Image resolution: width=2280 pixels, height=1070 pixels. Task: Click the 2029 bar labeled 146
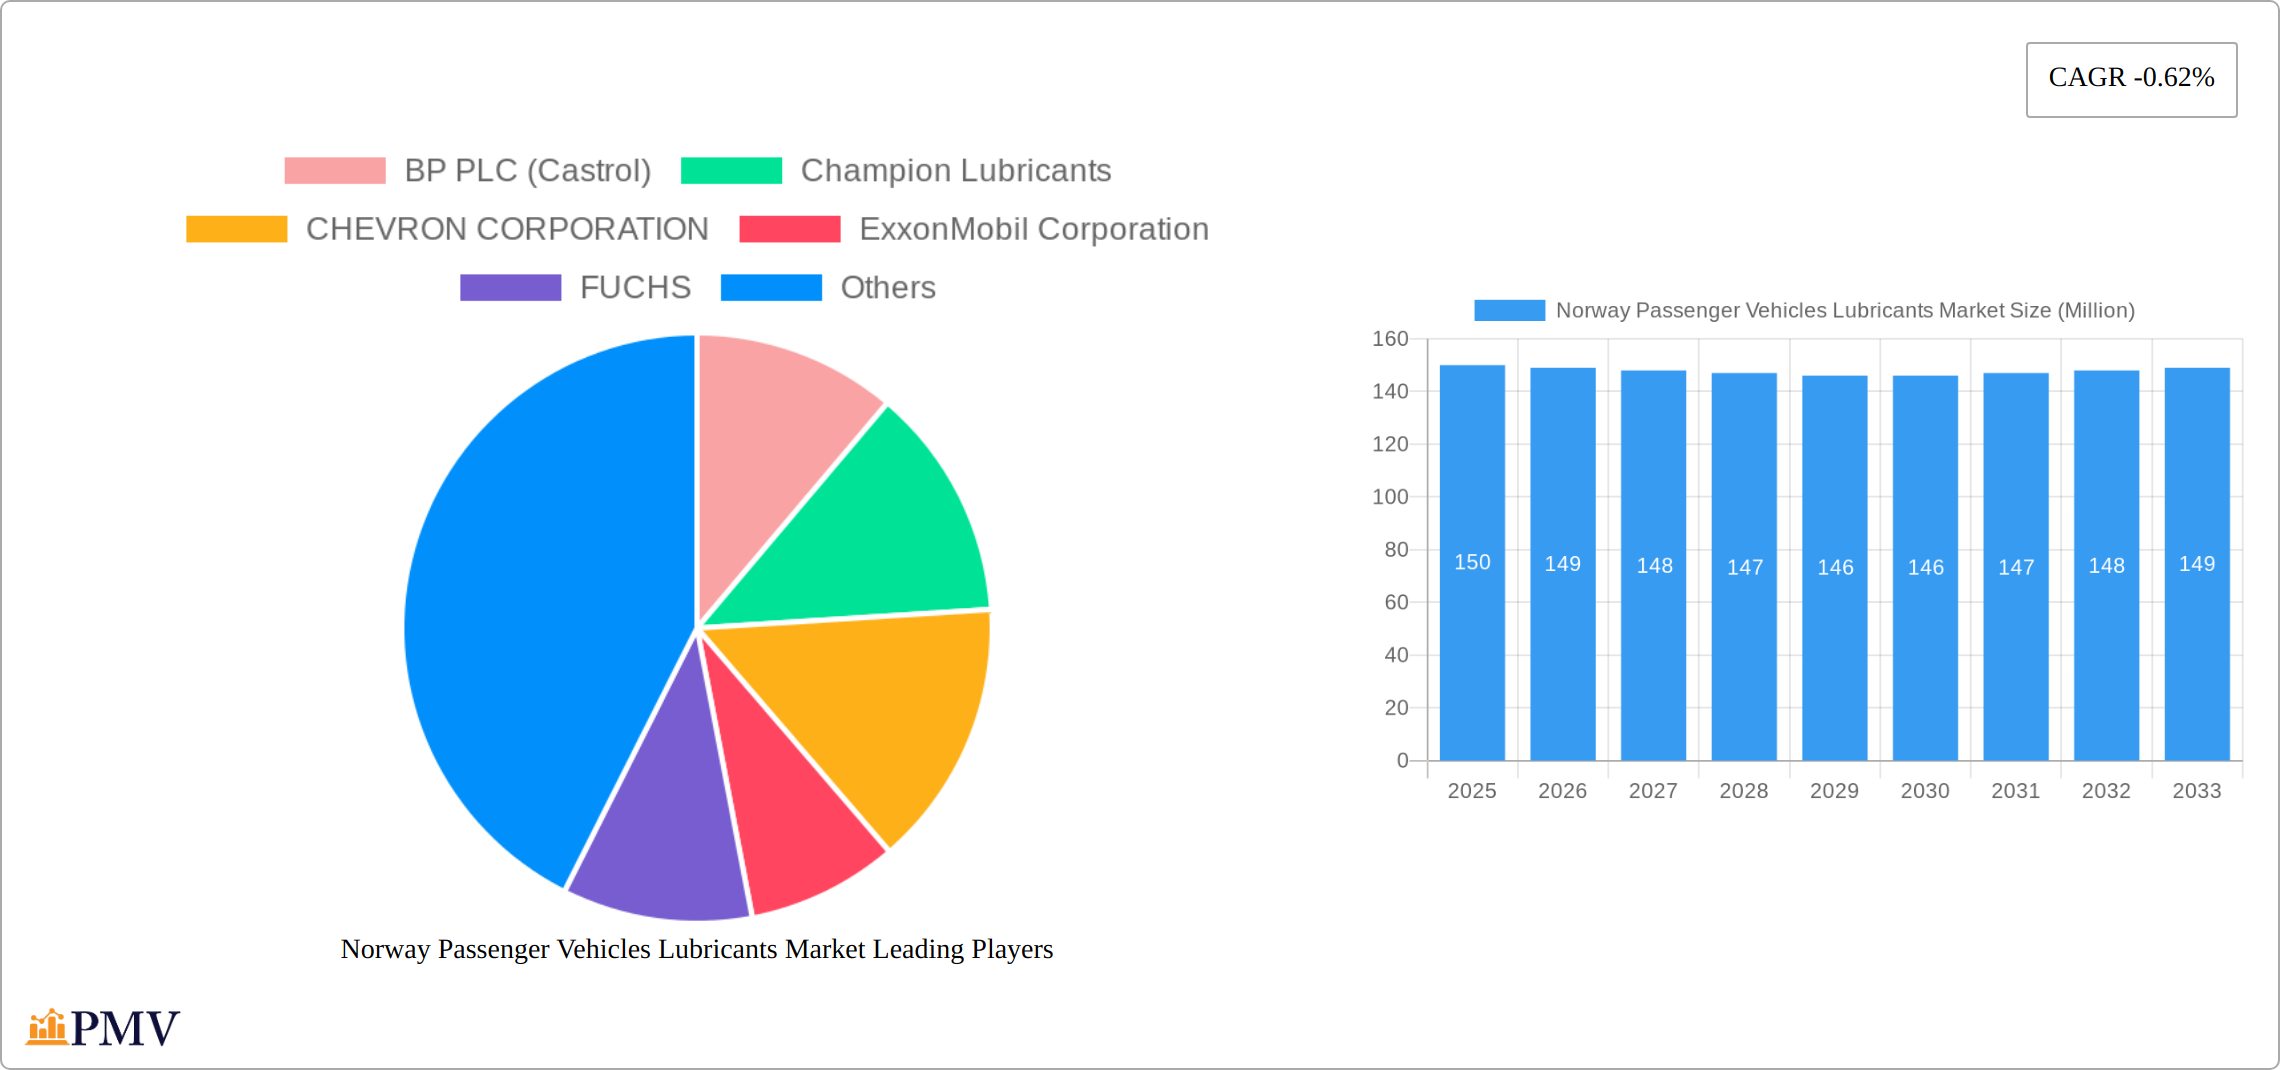[x=1835, y=568]
